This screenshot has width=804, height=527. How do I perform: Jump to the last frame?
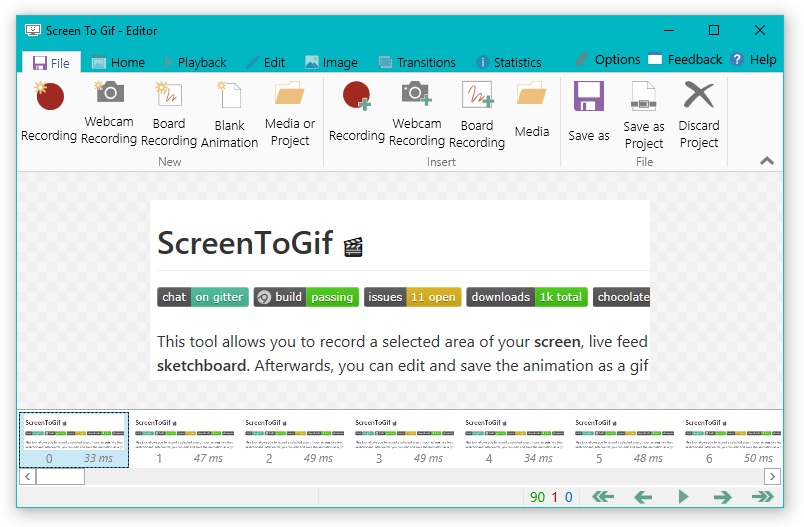pyautogui.click(x=763, y=496)
